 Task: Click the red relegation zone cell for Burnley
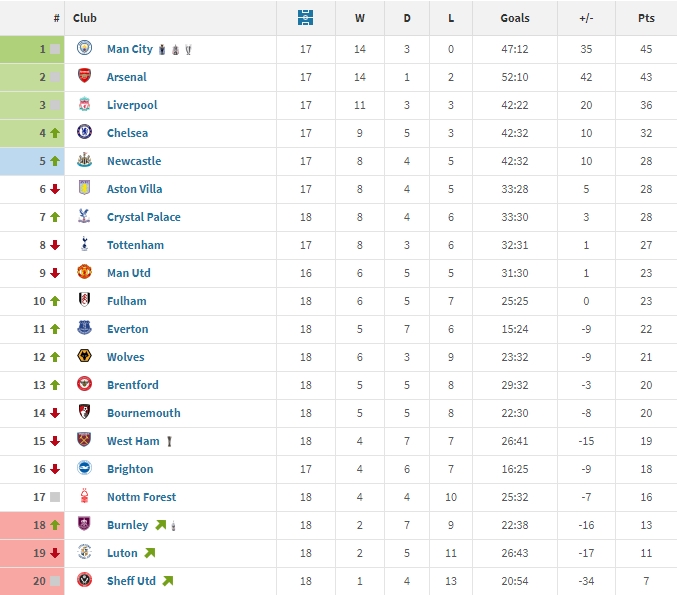pos(32,525)
